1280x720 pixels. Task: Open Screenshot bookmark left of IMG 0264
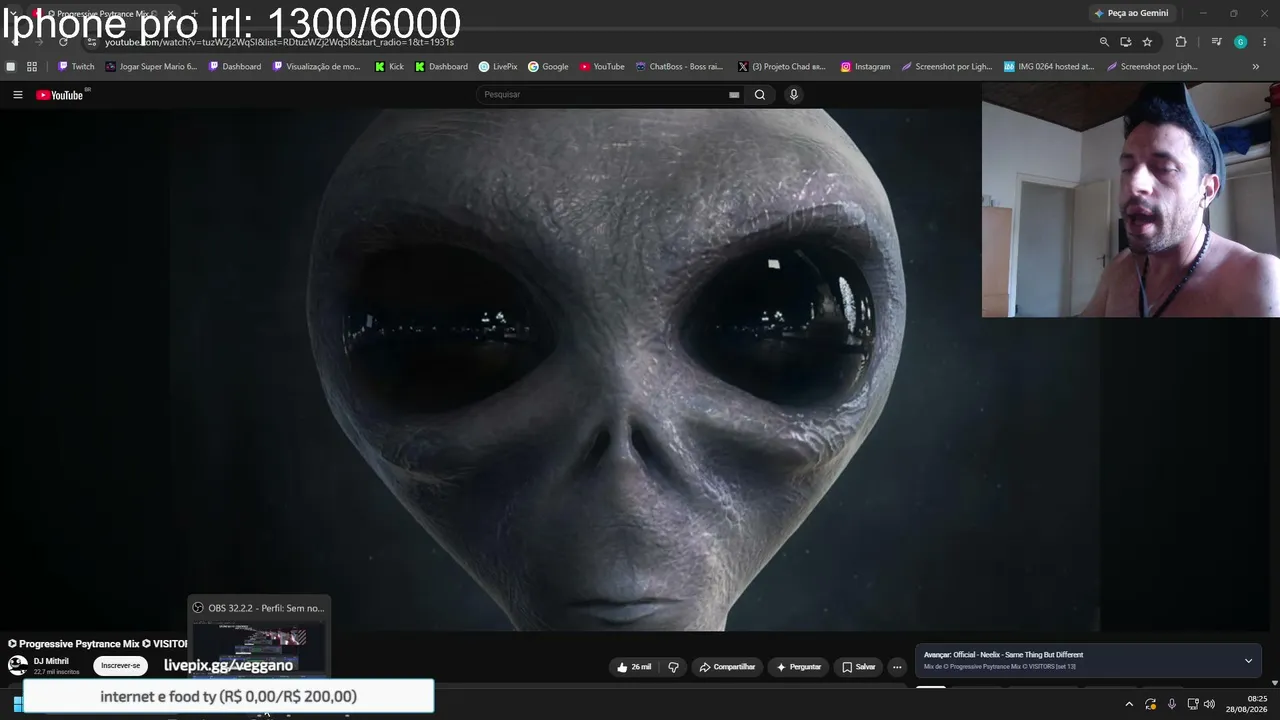946,67
